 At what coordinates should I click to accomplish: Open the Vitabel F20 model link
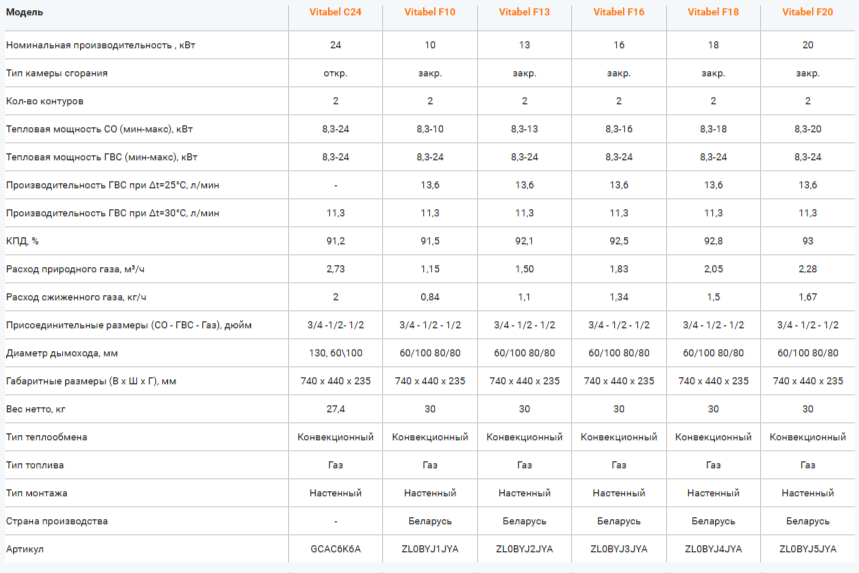coord(808,12)
